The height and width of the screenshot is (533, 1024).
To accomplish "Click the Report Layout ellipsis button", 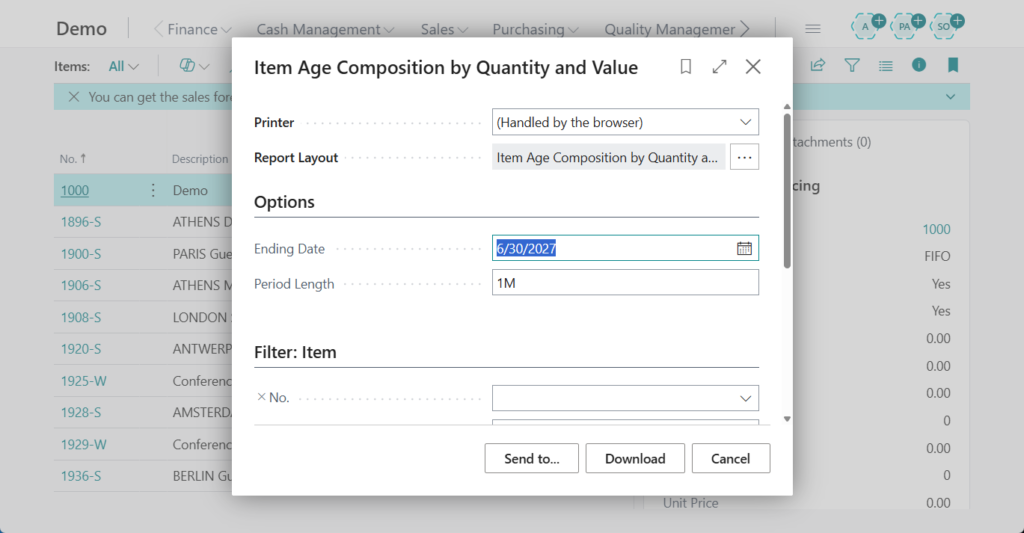I will coord(744,157).
